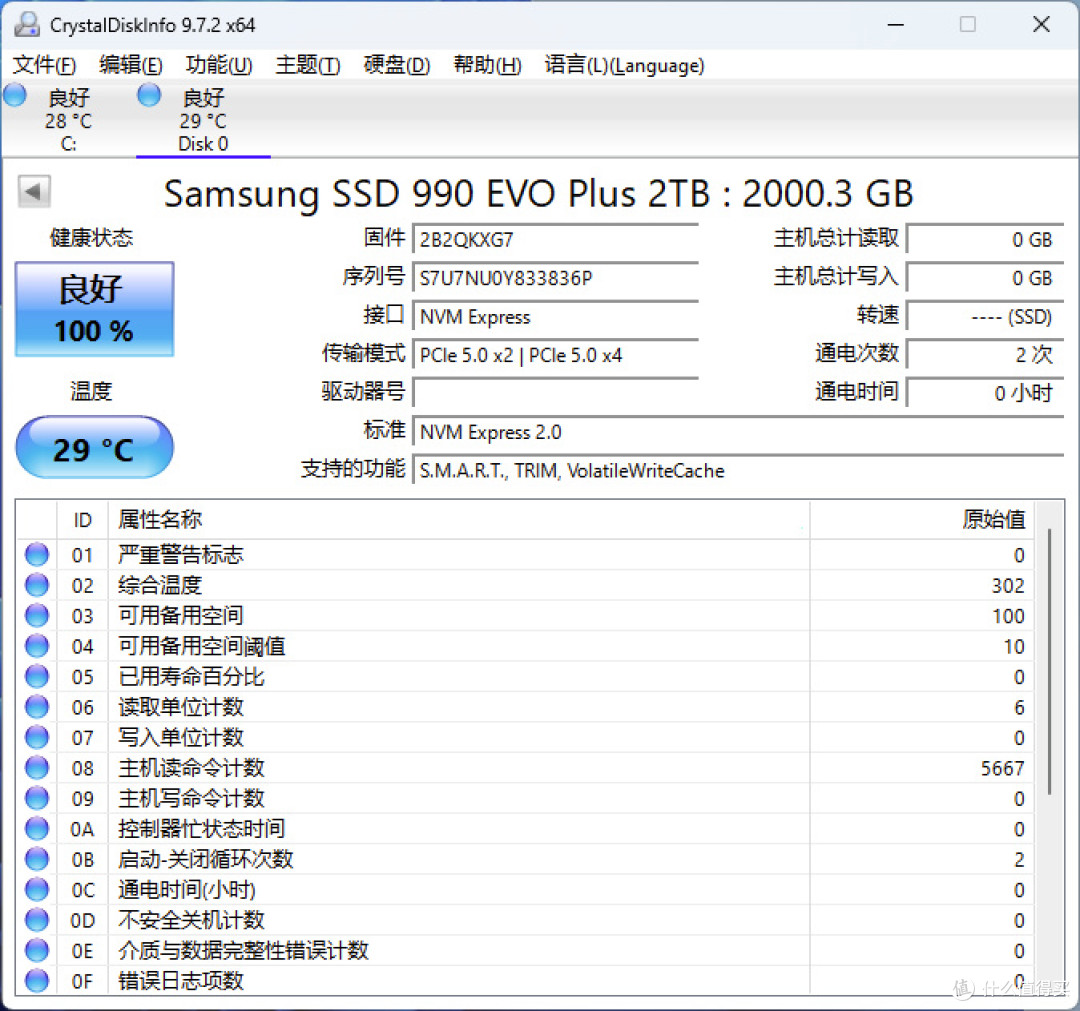Close the CrystalDiskInfo window
Viewport: 1080px width, 1011px height.
1041,25
